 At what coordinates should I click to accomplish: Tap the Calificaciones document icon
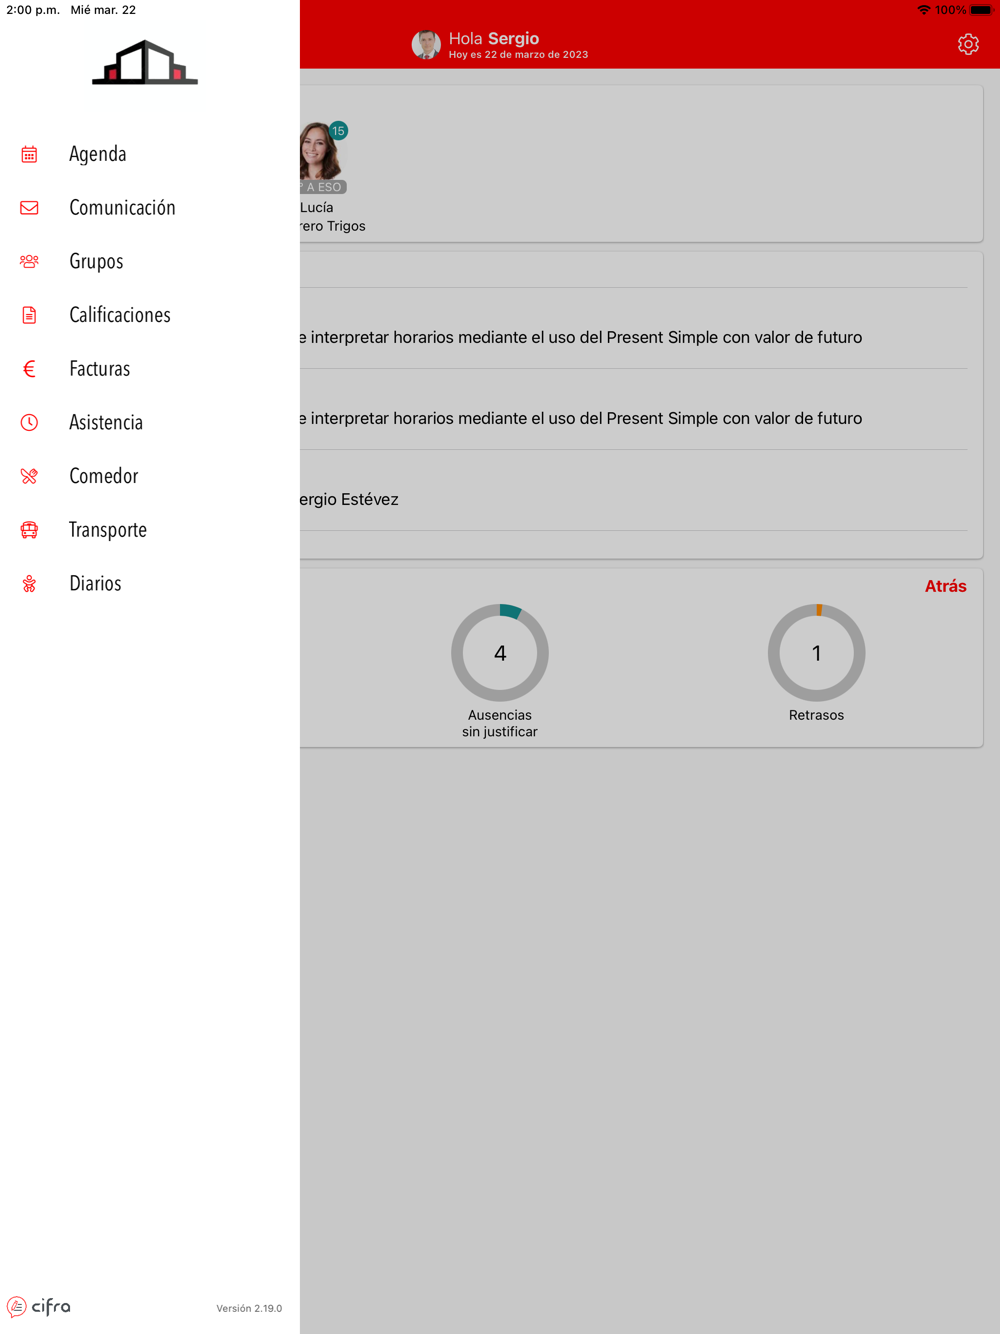pyautogui.click(x=29, y=315)
